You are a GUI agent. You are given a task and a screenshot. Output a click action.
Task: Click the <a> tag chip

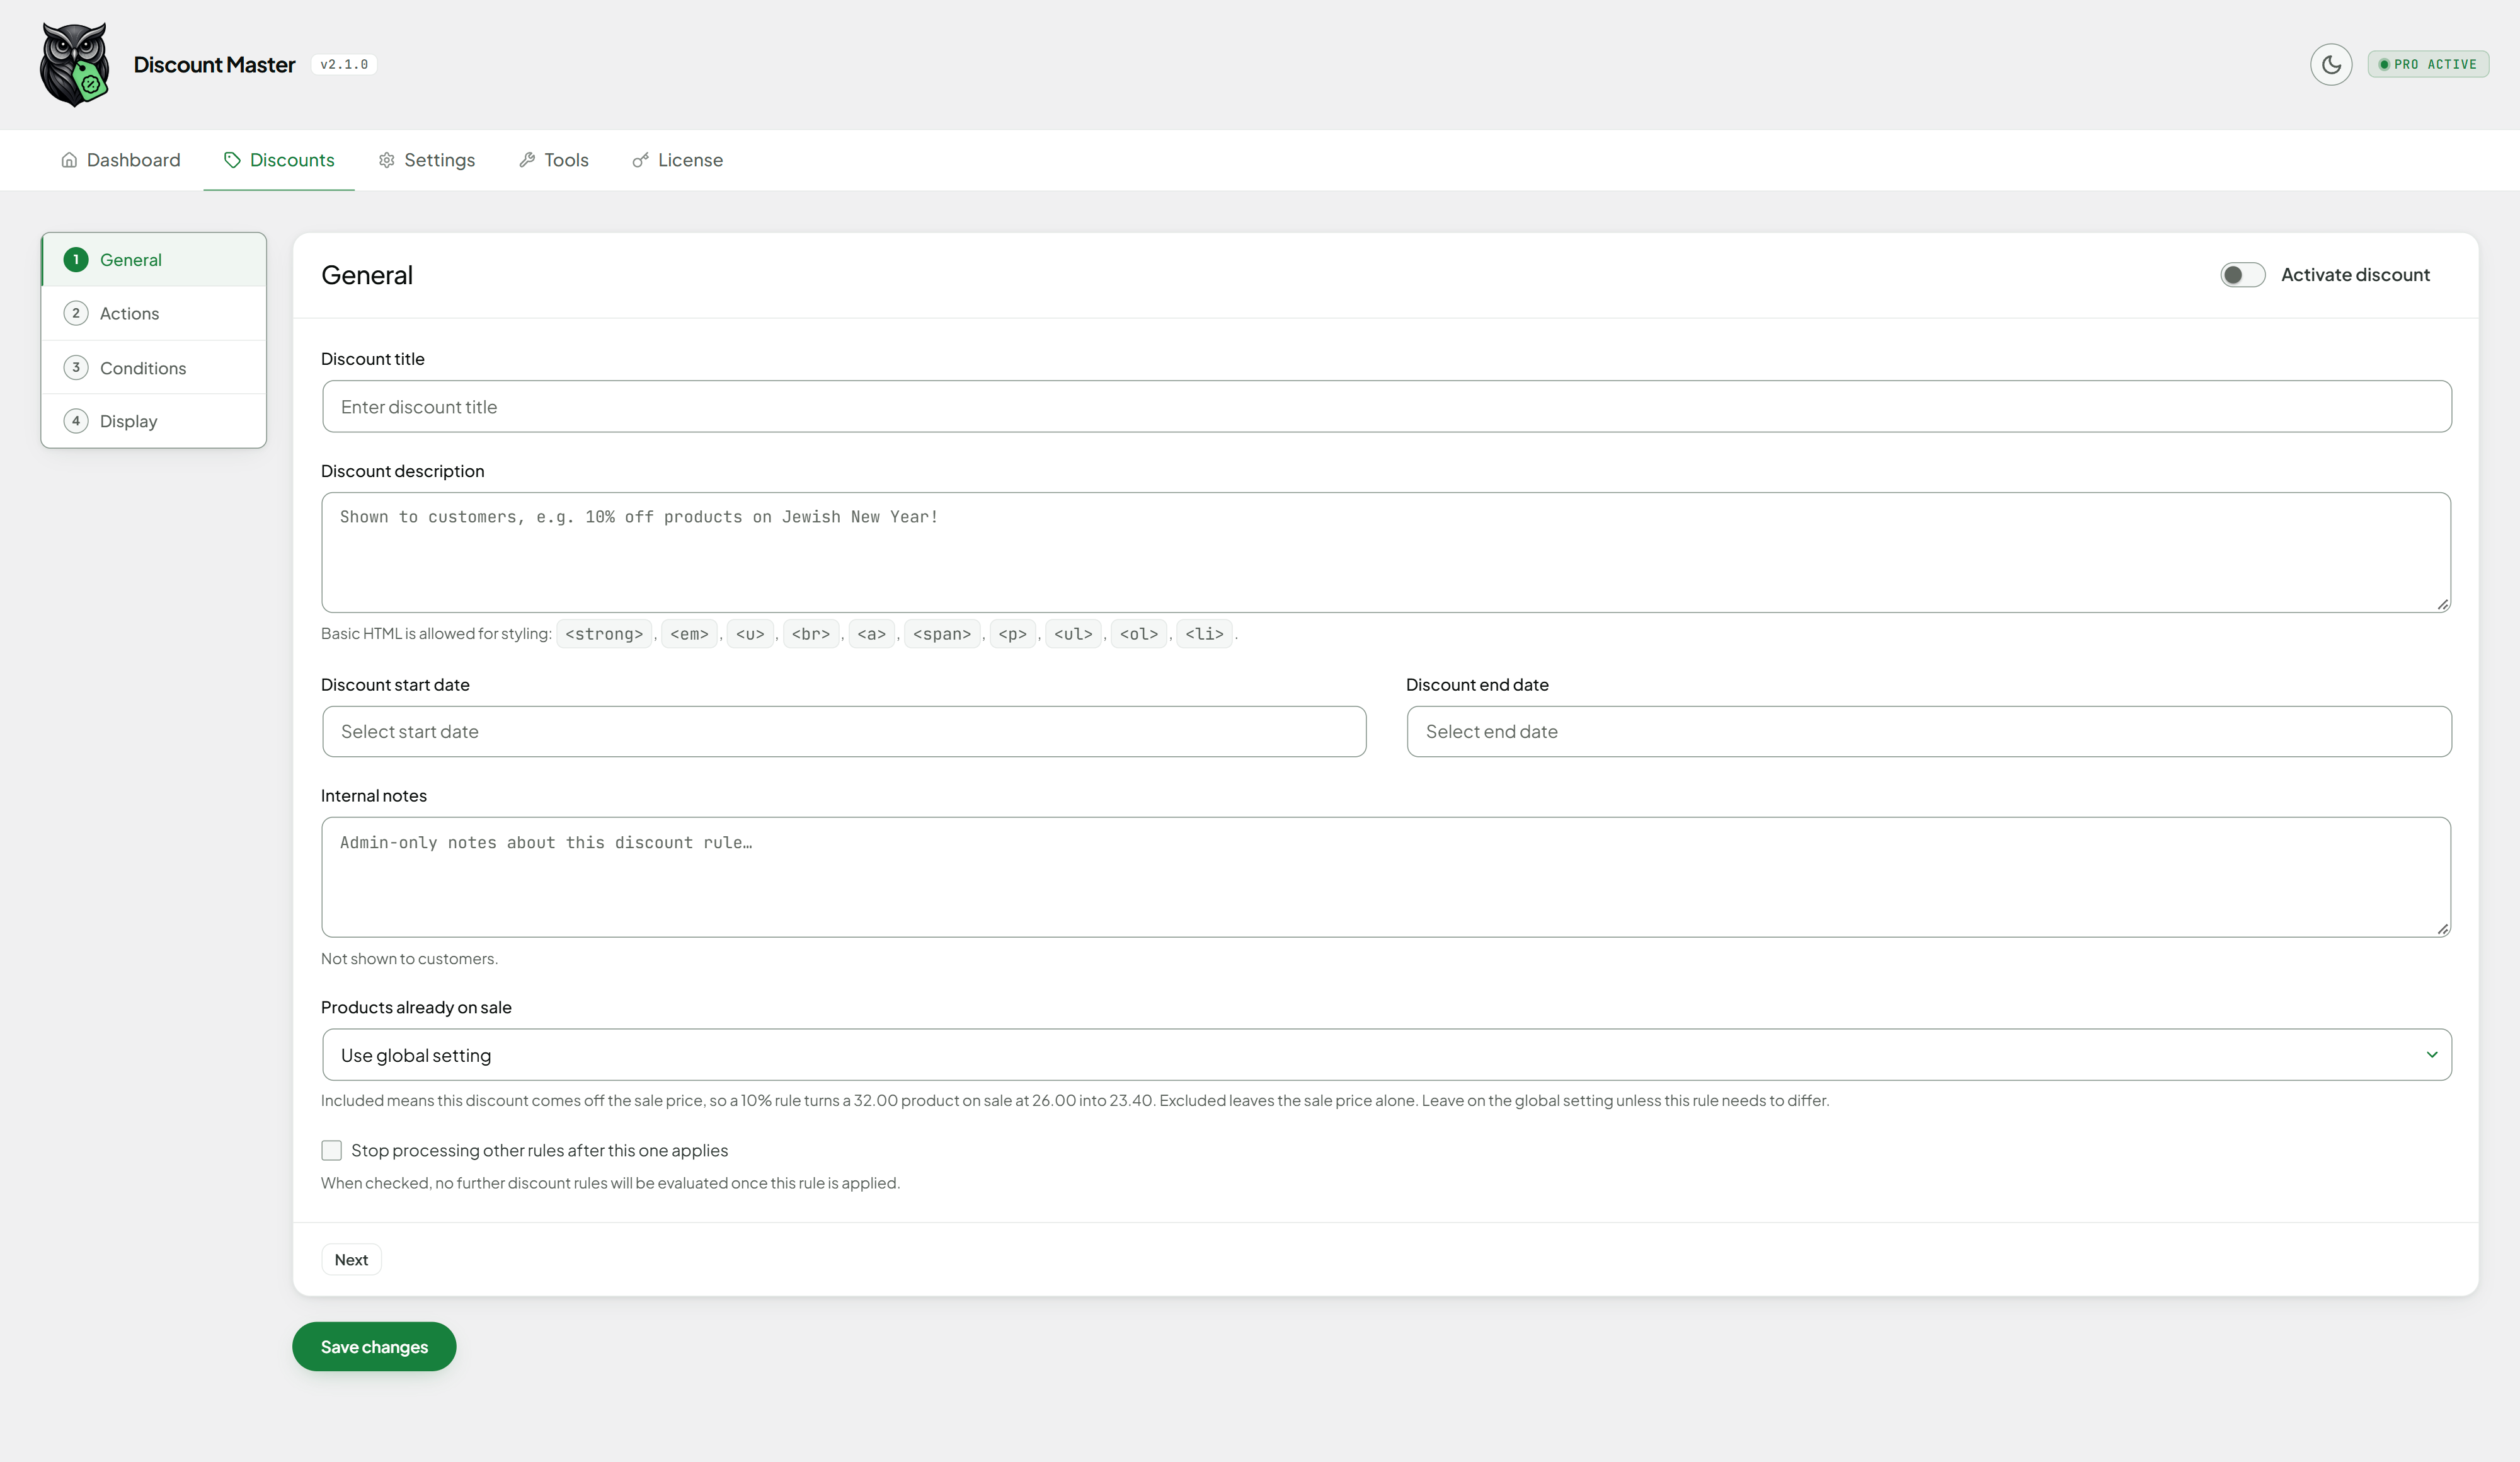coord(871,634)
